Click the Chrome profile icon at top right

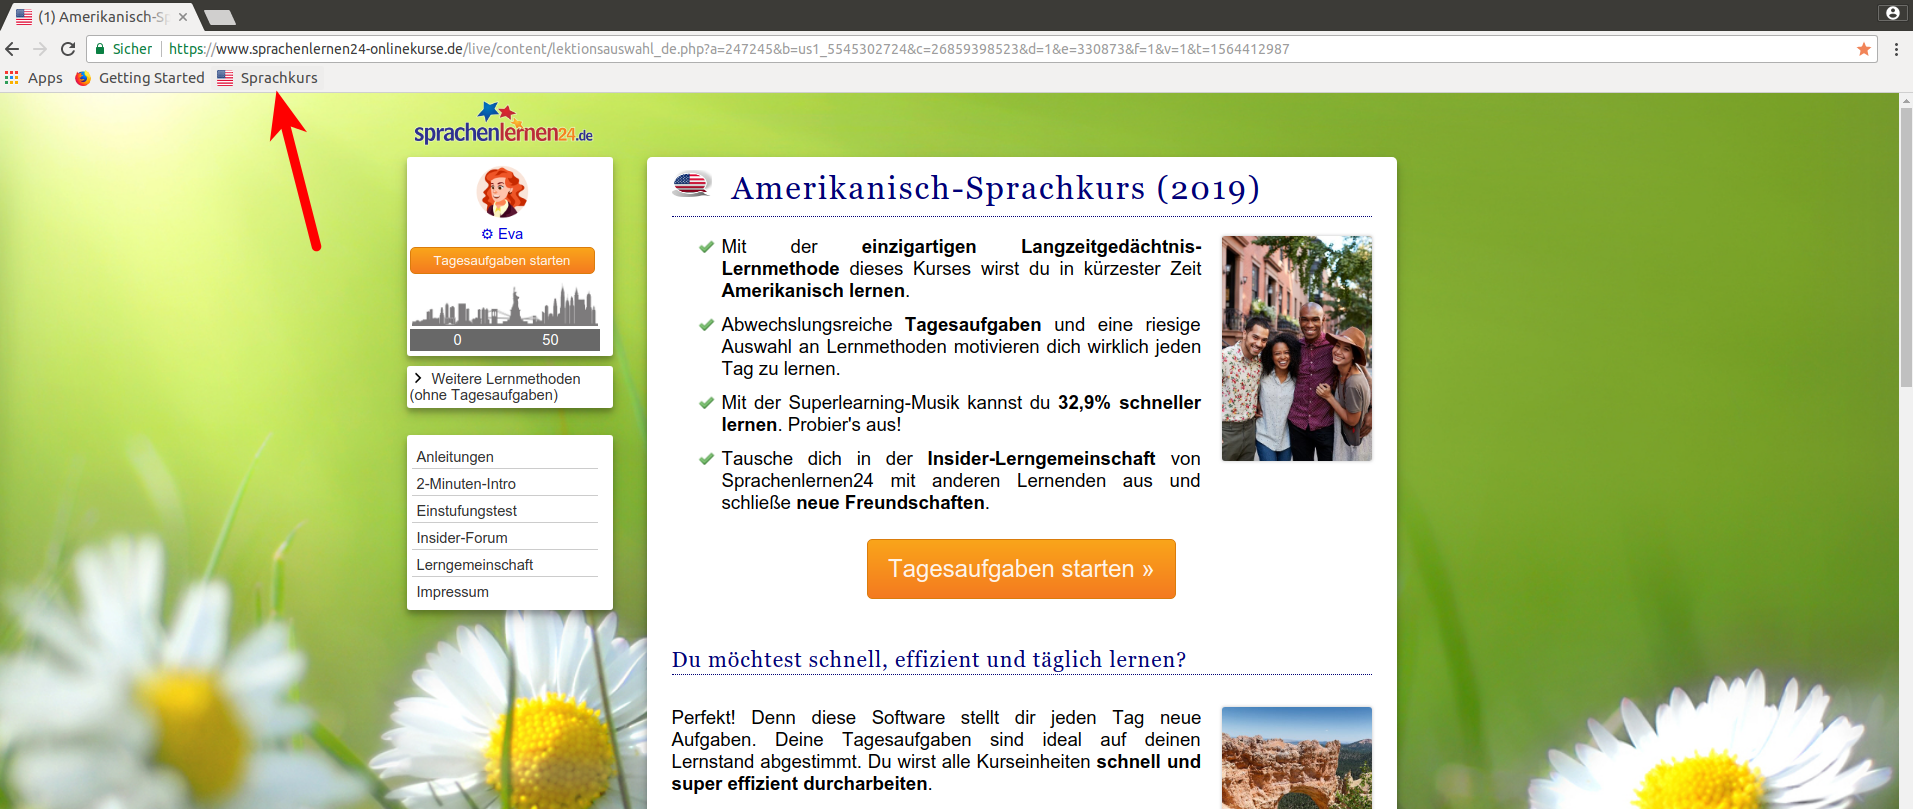[1892, 13]
